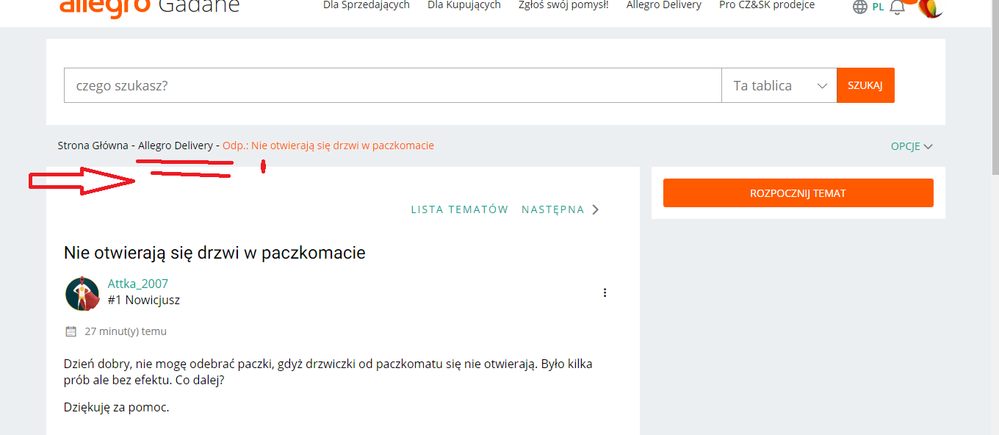Open Zgłoś swój pomysł! section
Viewport: 999px width, 435px height.
click(563, 5)
